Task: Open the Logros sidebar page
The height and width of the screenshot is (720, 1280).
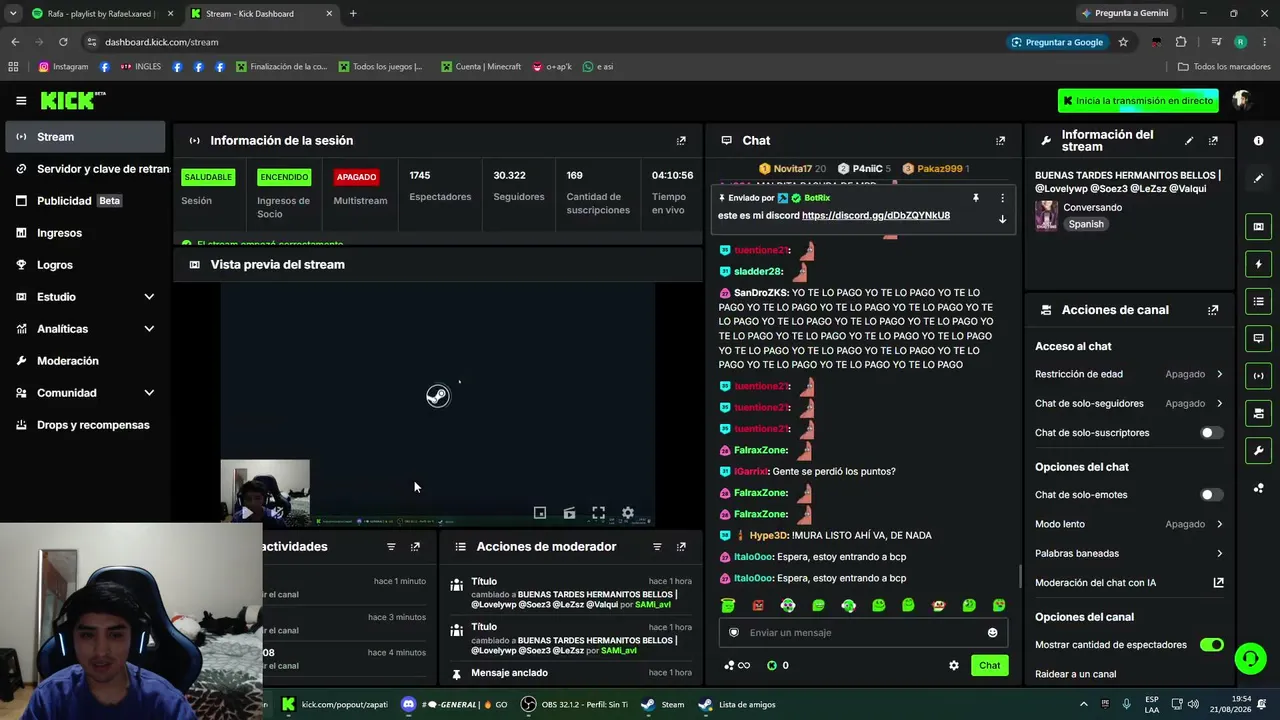Action: pos(85,265)
